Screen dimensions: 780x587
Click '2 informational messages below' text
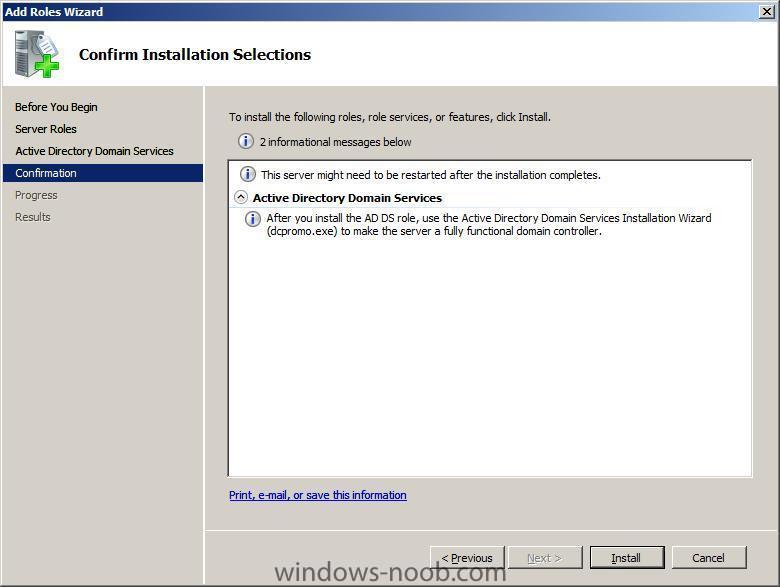click(335, 142)
